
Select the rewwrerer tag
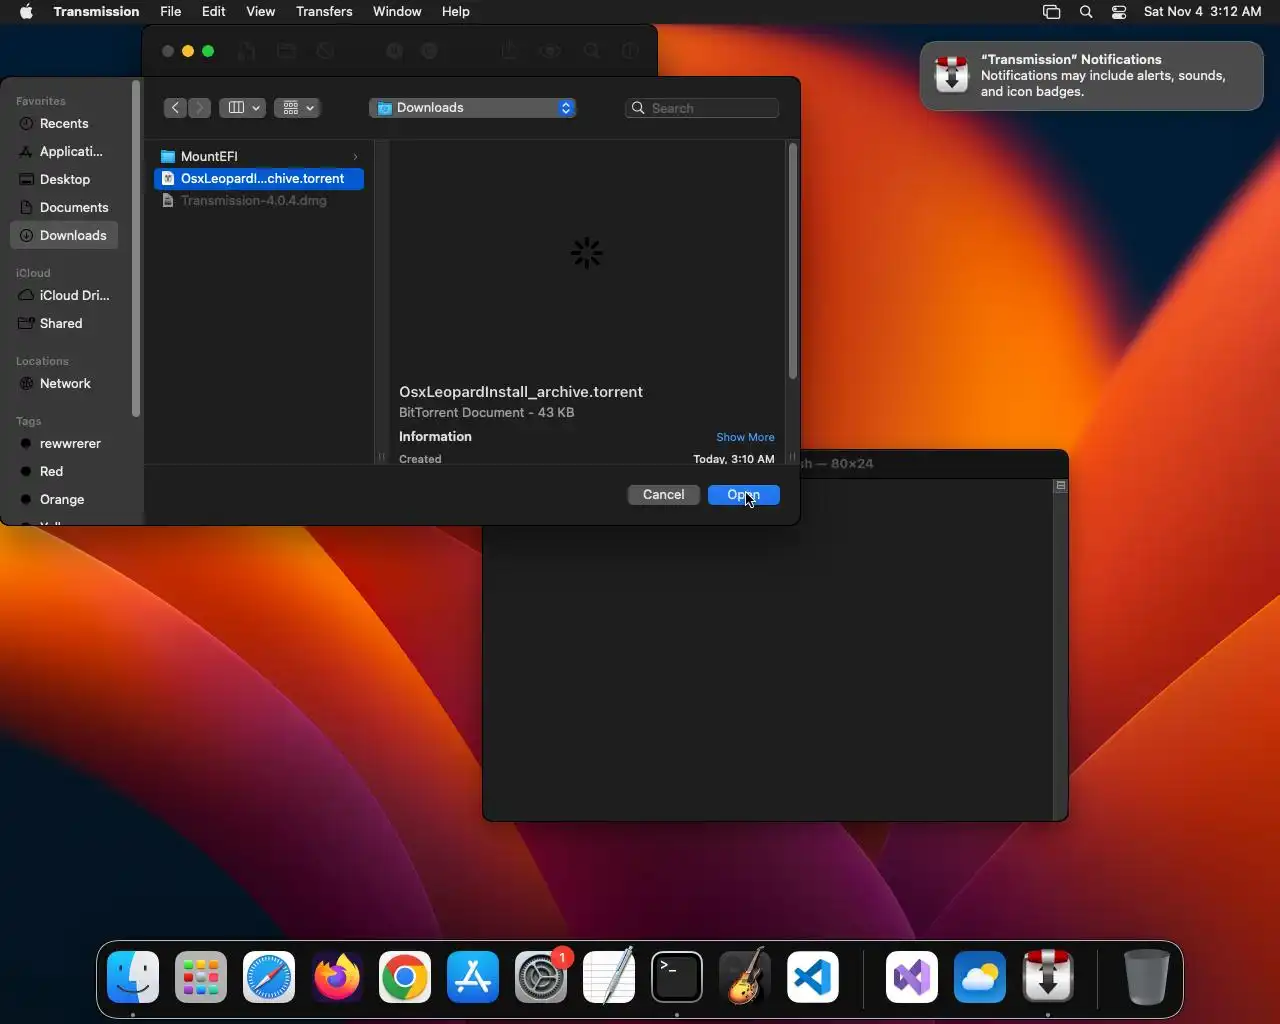click(64, 443)
